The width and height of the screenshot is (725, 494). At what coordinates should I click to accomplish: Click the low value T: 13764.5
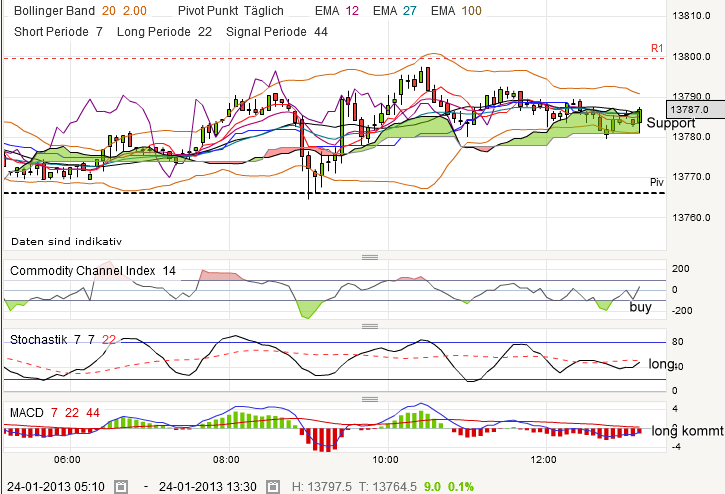coord(387,487)
